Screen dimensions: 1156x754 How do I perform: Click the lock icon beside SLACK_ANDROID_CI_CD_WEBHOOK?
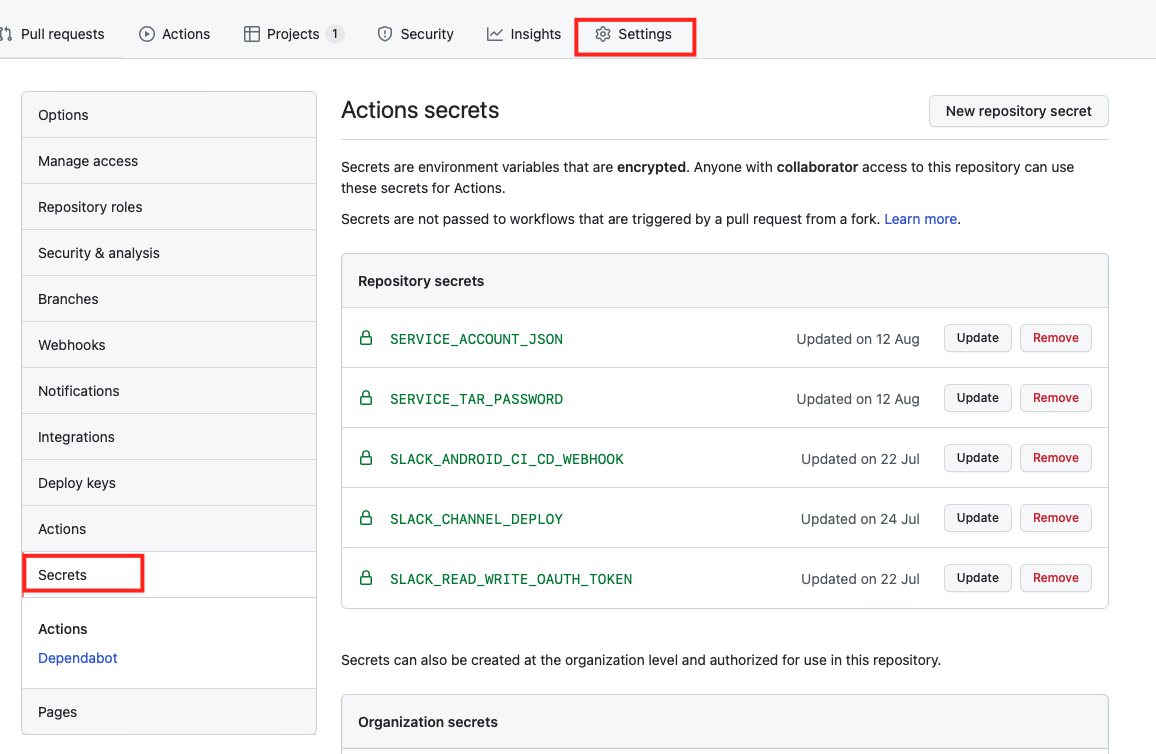coord(366,458)
